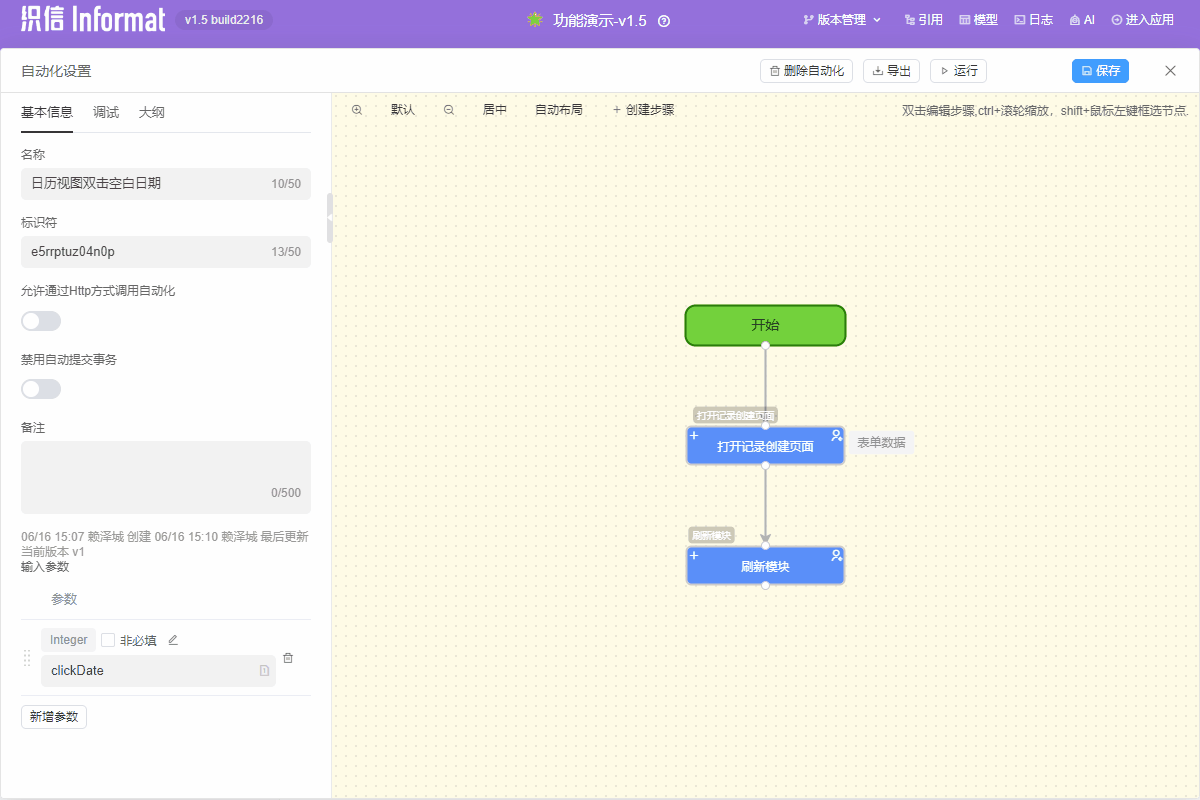Switch to the 调试 tab

[106, 113]
